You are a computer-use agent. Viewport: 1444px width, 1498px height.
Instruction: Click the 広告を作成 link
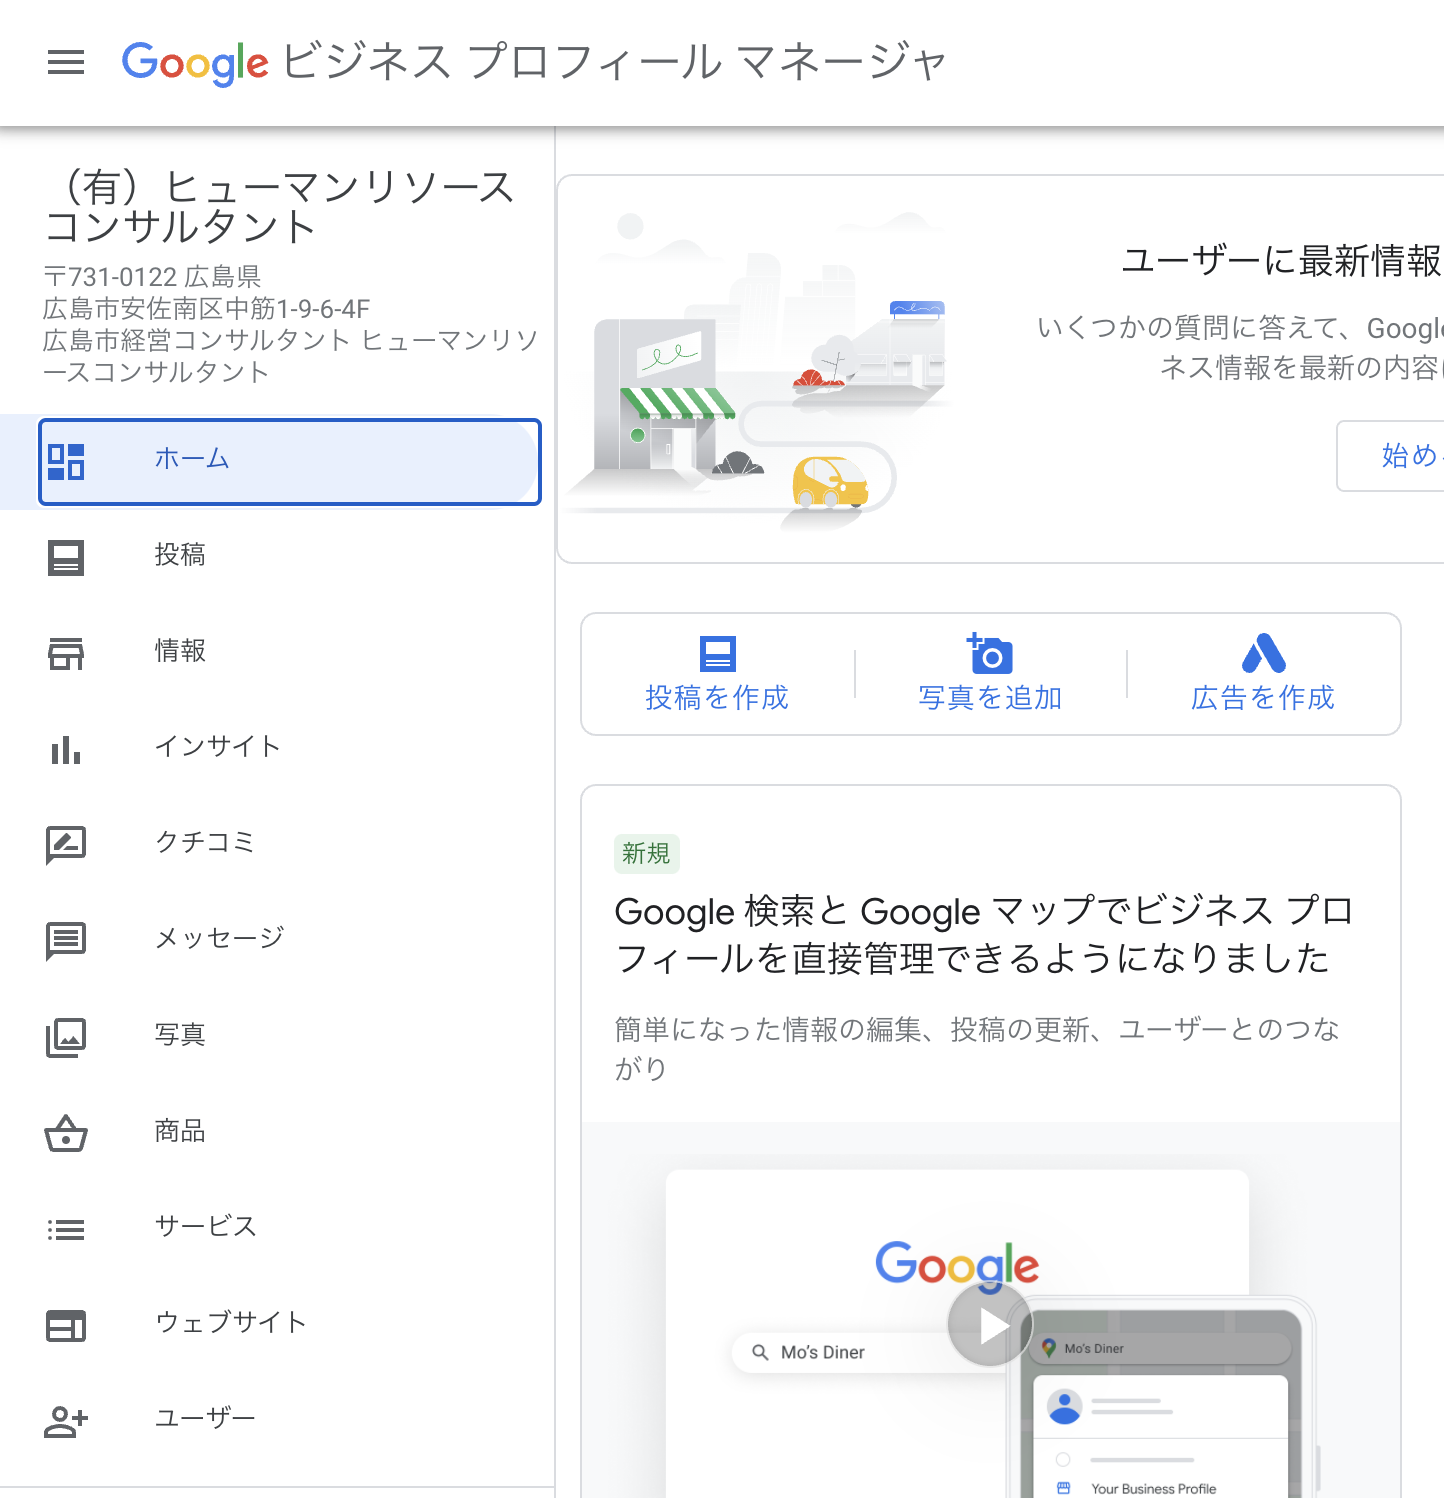pos(1263,698)
